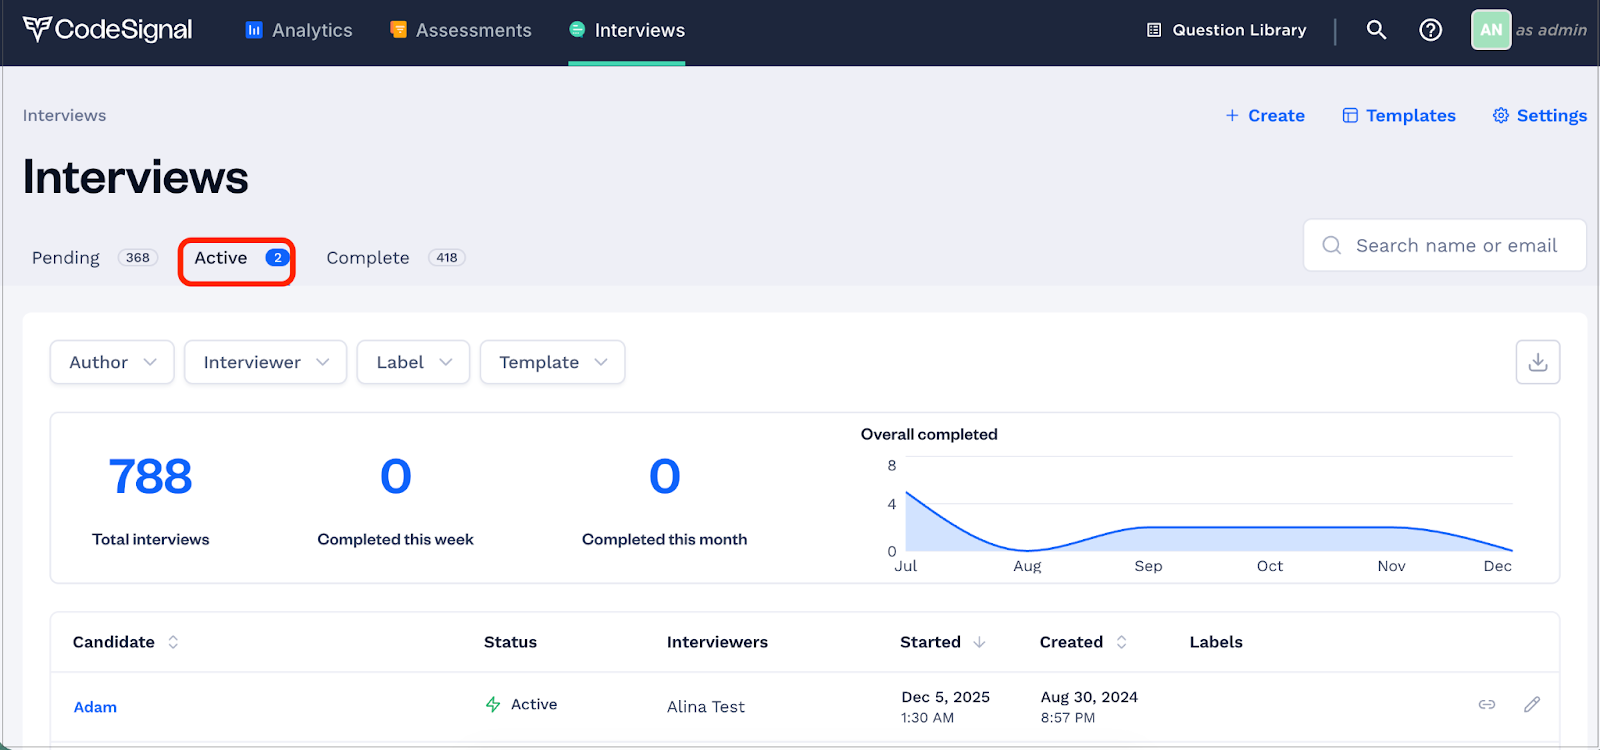Open the Interviewer filter dropdown

tap(265, 362)
